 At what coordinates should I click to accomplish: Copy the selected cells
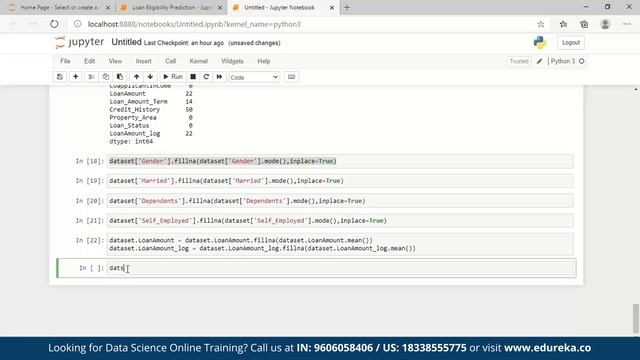tap(106, 77)
